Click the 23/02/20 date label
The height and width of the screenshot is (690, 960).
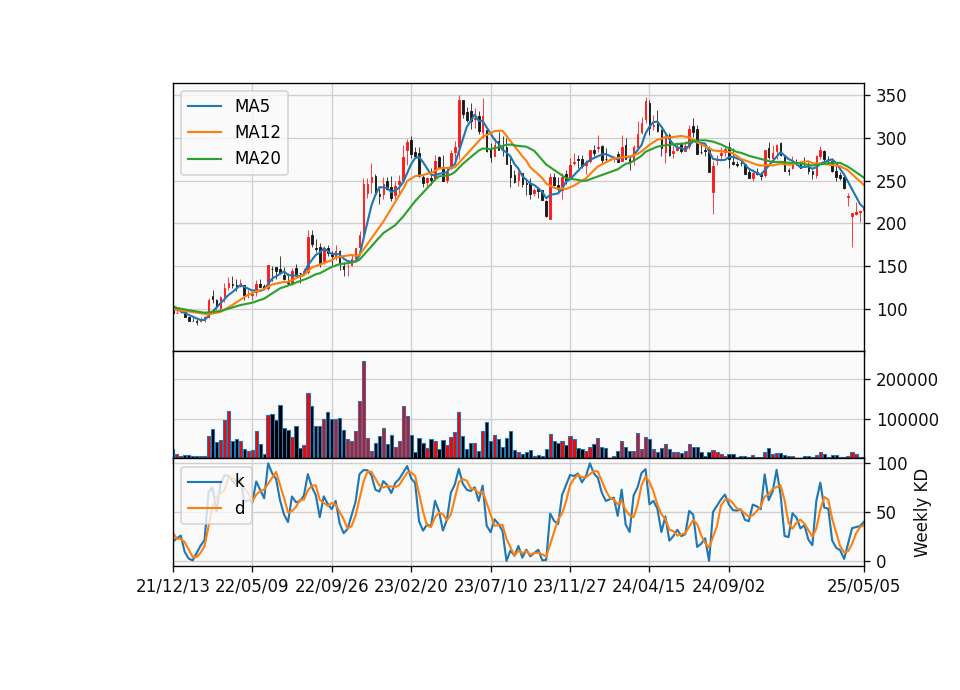tap(411, 587)
